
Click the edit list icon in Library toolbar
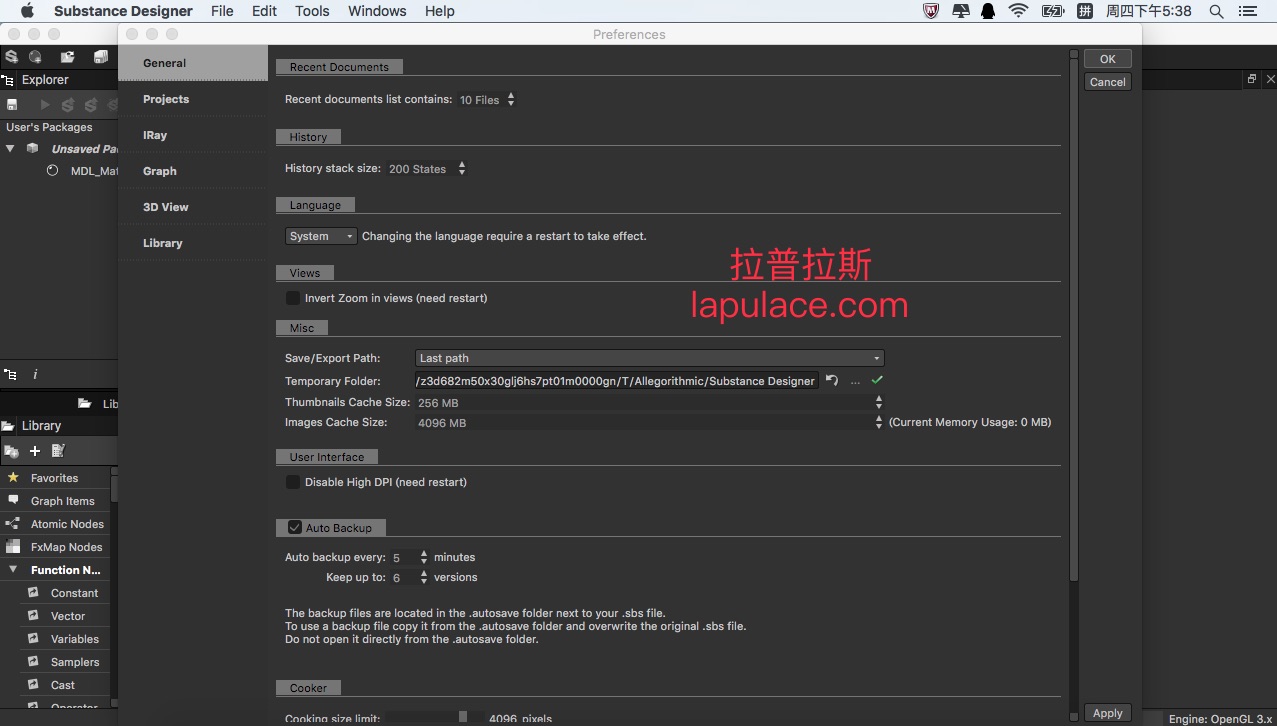pos(58,451)
